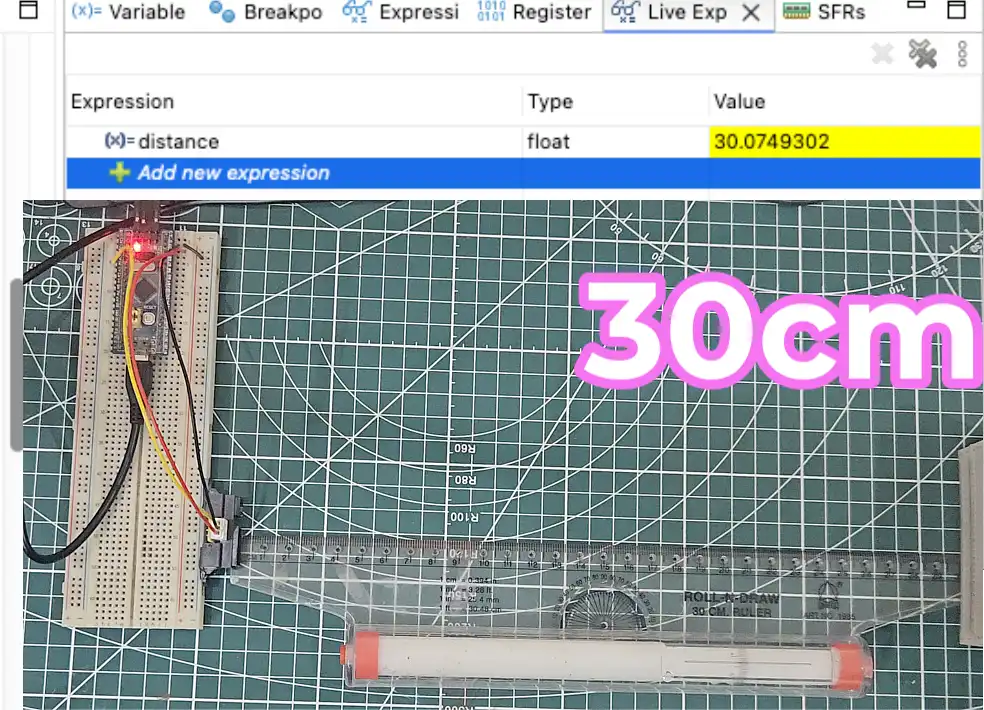984x710 pixels.
Task: Select the value 30.0749302 cell
Action: click(x=845, y=142)
